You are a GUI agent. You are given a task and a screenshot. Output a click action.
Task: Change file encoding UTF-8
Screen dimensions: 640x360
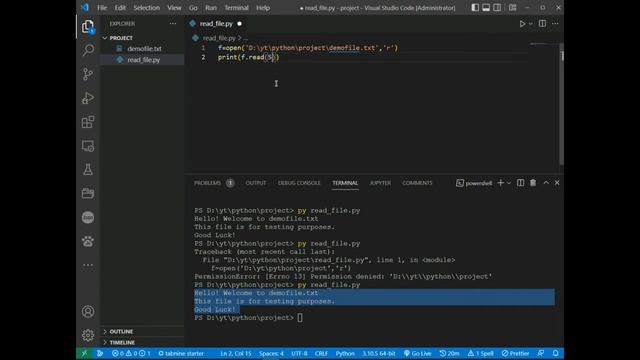coord(299,353)
